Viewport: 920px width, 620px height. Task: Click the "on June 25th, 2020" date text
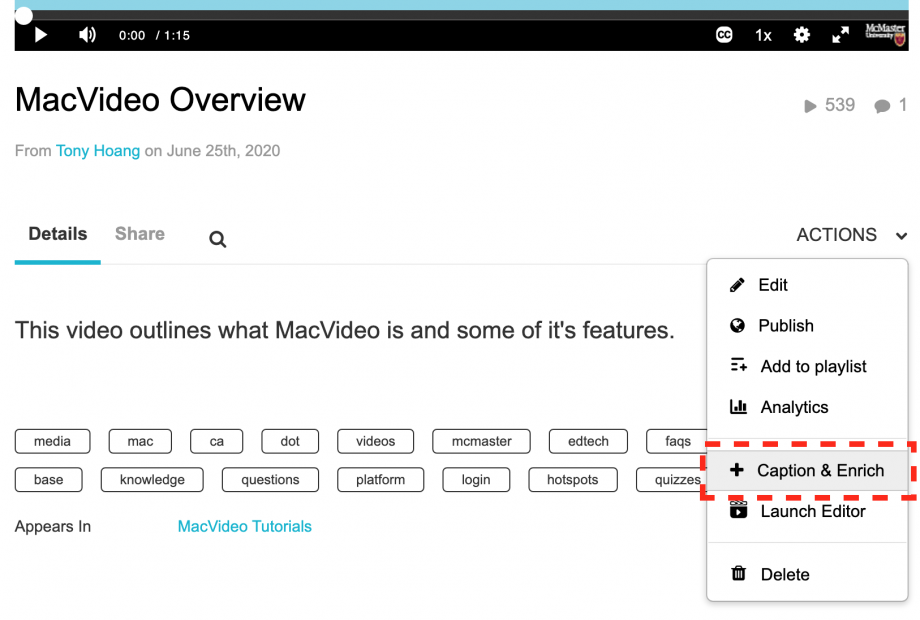pos(212,151)
